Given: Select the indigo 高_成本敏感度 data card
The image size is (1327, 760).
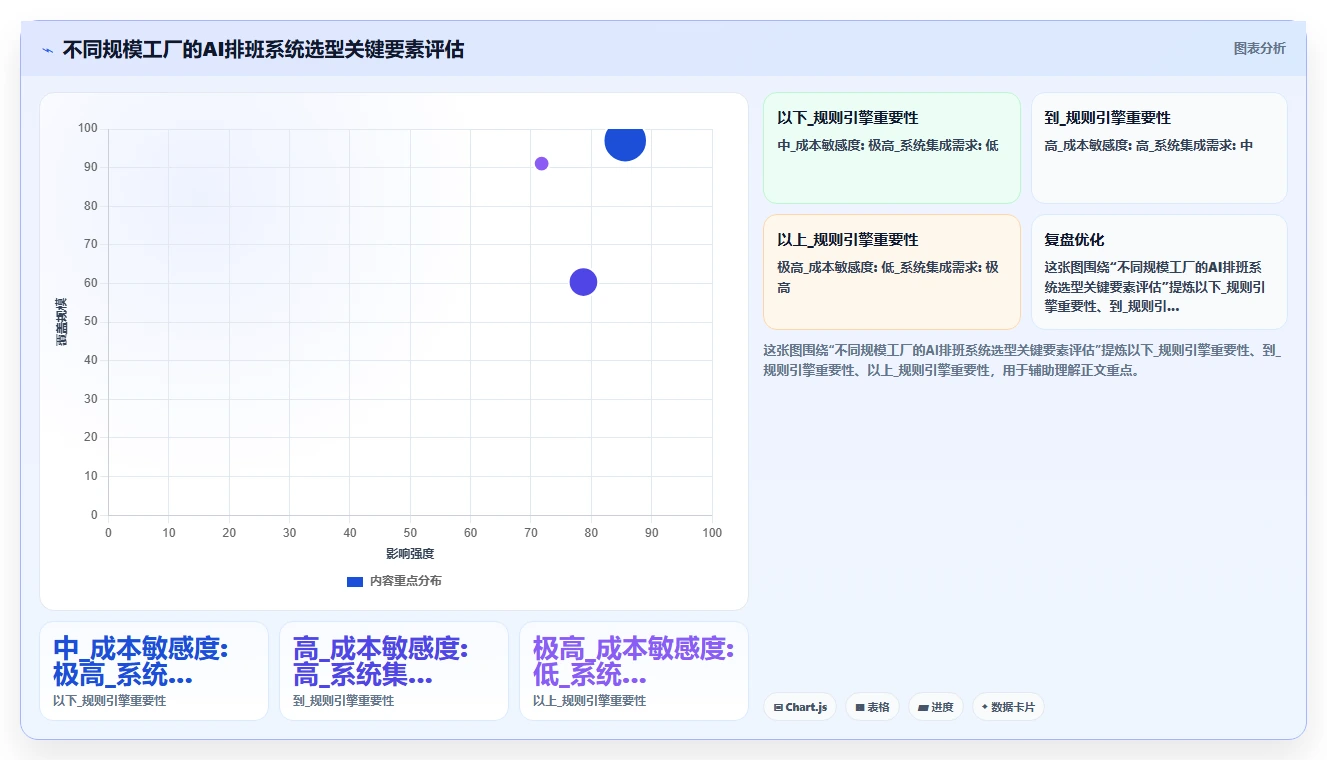Looking at the screenshot, I should 394,671.
